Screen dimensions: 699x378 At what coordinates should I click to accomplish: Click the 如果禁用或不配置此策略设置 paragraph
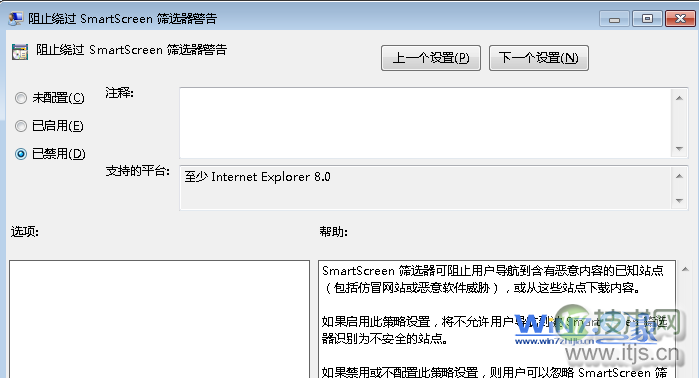(x=494, y=372)
